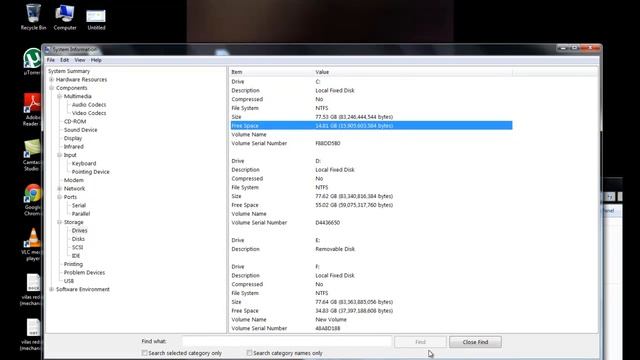Open the Computer desktop icon
The width and height of the screenshot is (640, 360).
pos(65,17)
